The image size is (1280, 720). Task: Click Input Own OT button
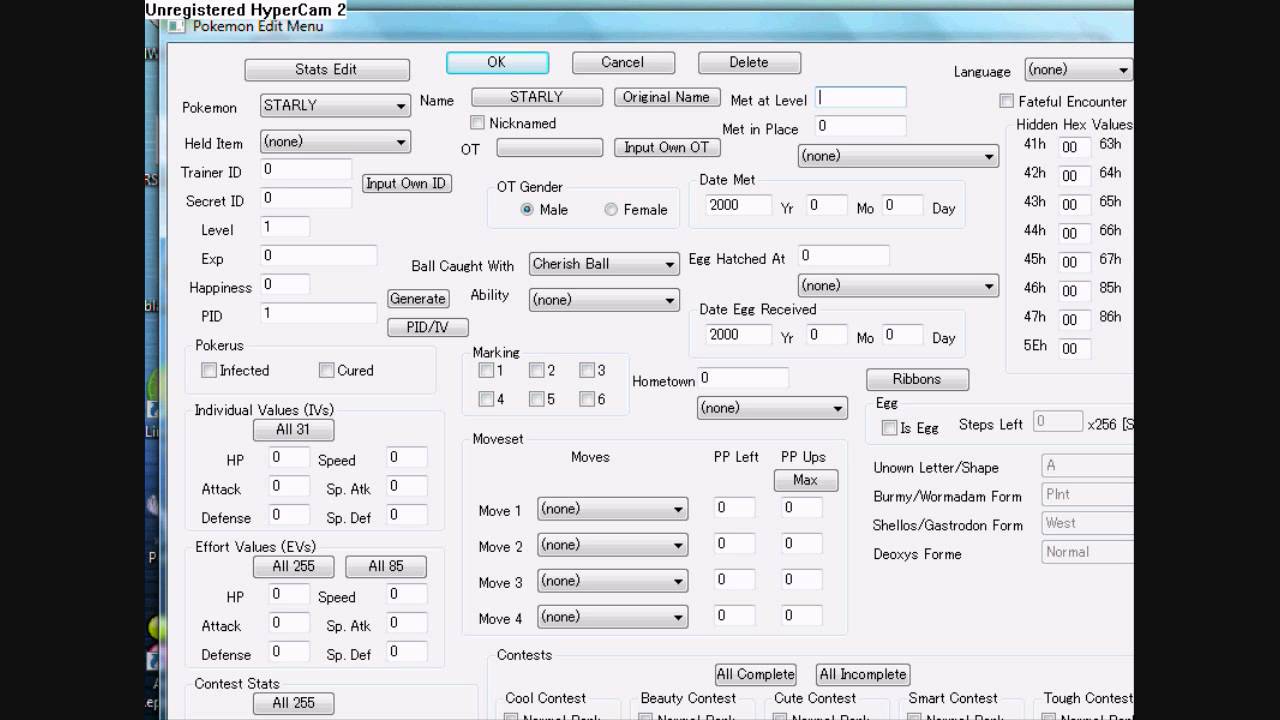coord(666,147)
